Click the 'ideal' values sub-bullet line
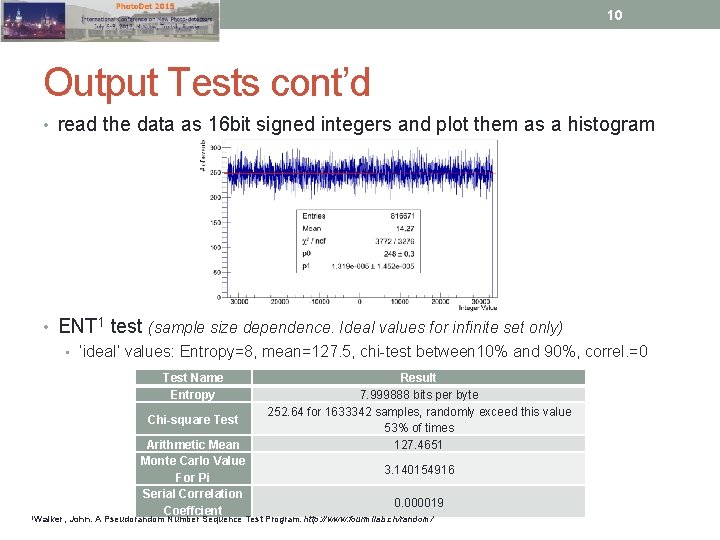 tap(363, 351)
